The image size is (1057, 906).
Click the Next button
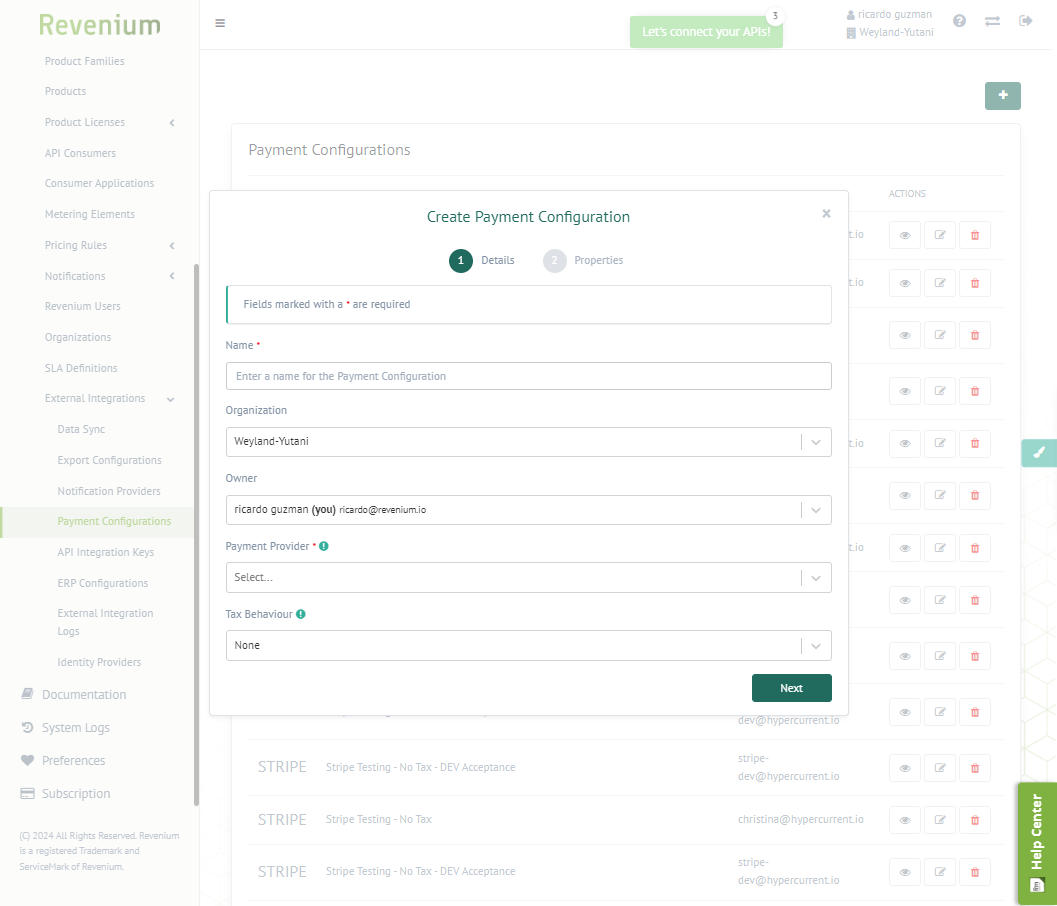[791, 688]
